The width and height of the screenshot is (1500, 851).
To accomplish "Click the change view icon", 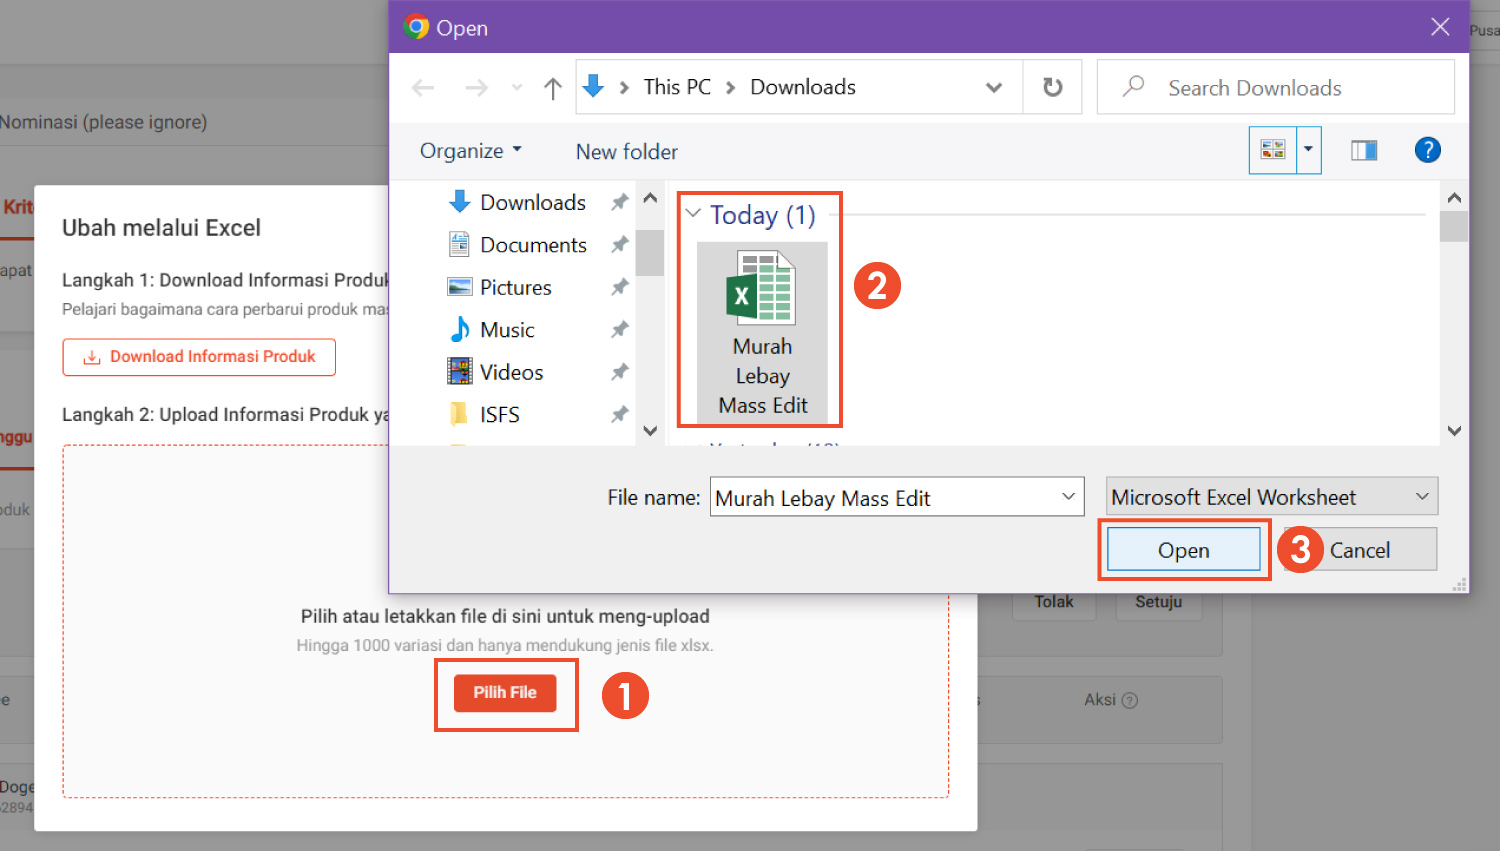I will pyautogui.click(x=1273, y=150).
